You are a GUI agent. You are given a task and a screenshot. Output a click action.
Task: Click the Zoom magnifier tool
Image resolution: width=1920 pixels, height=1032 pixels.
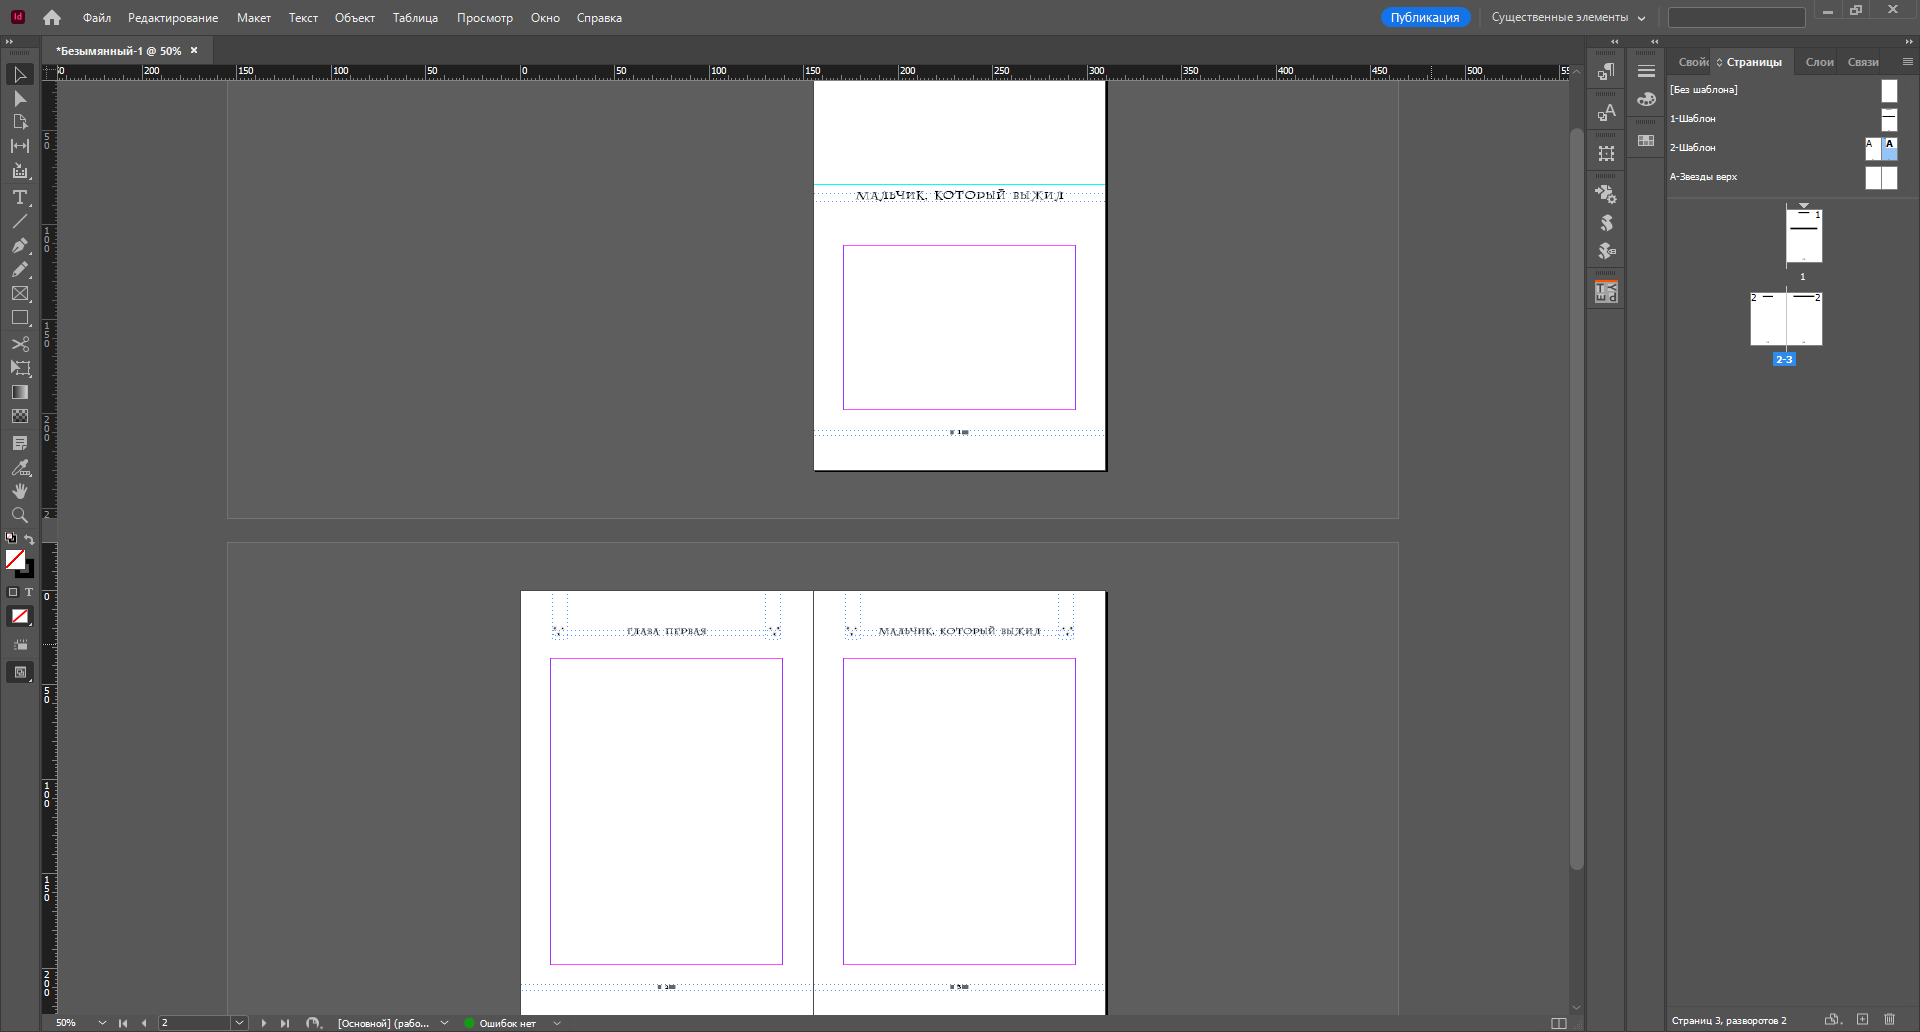19,515
